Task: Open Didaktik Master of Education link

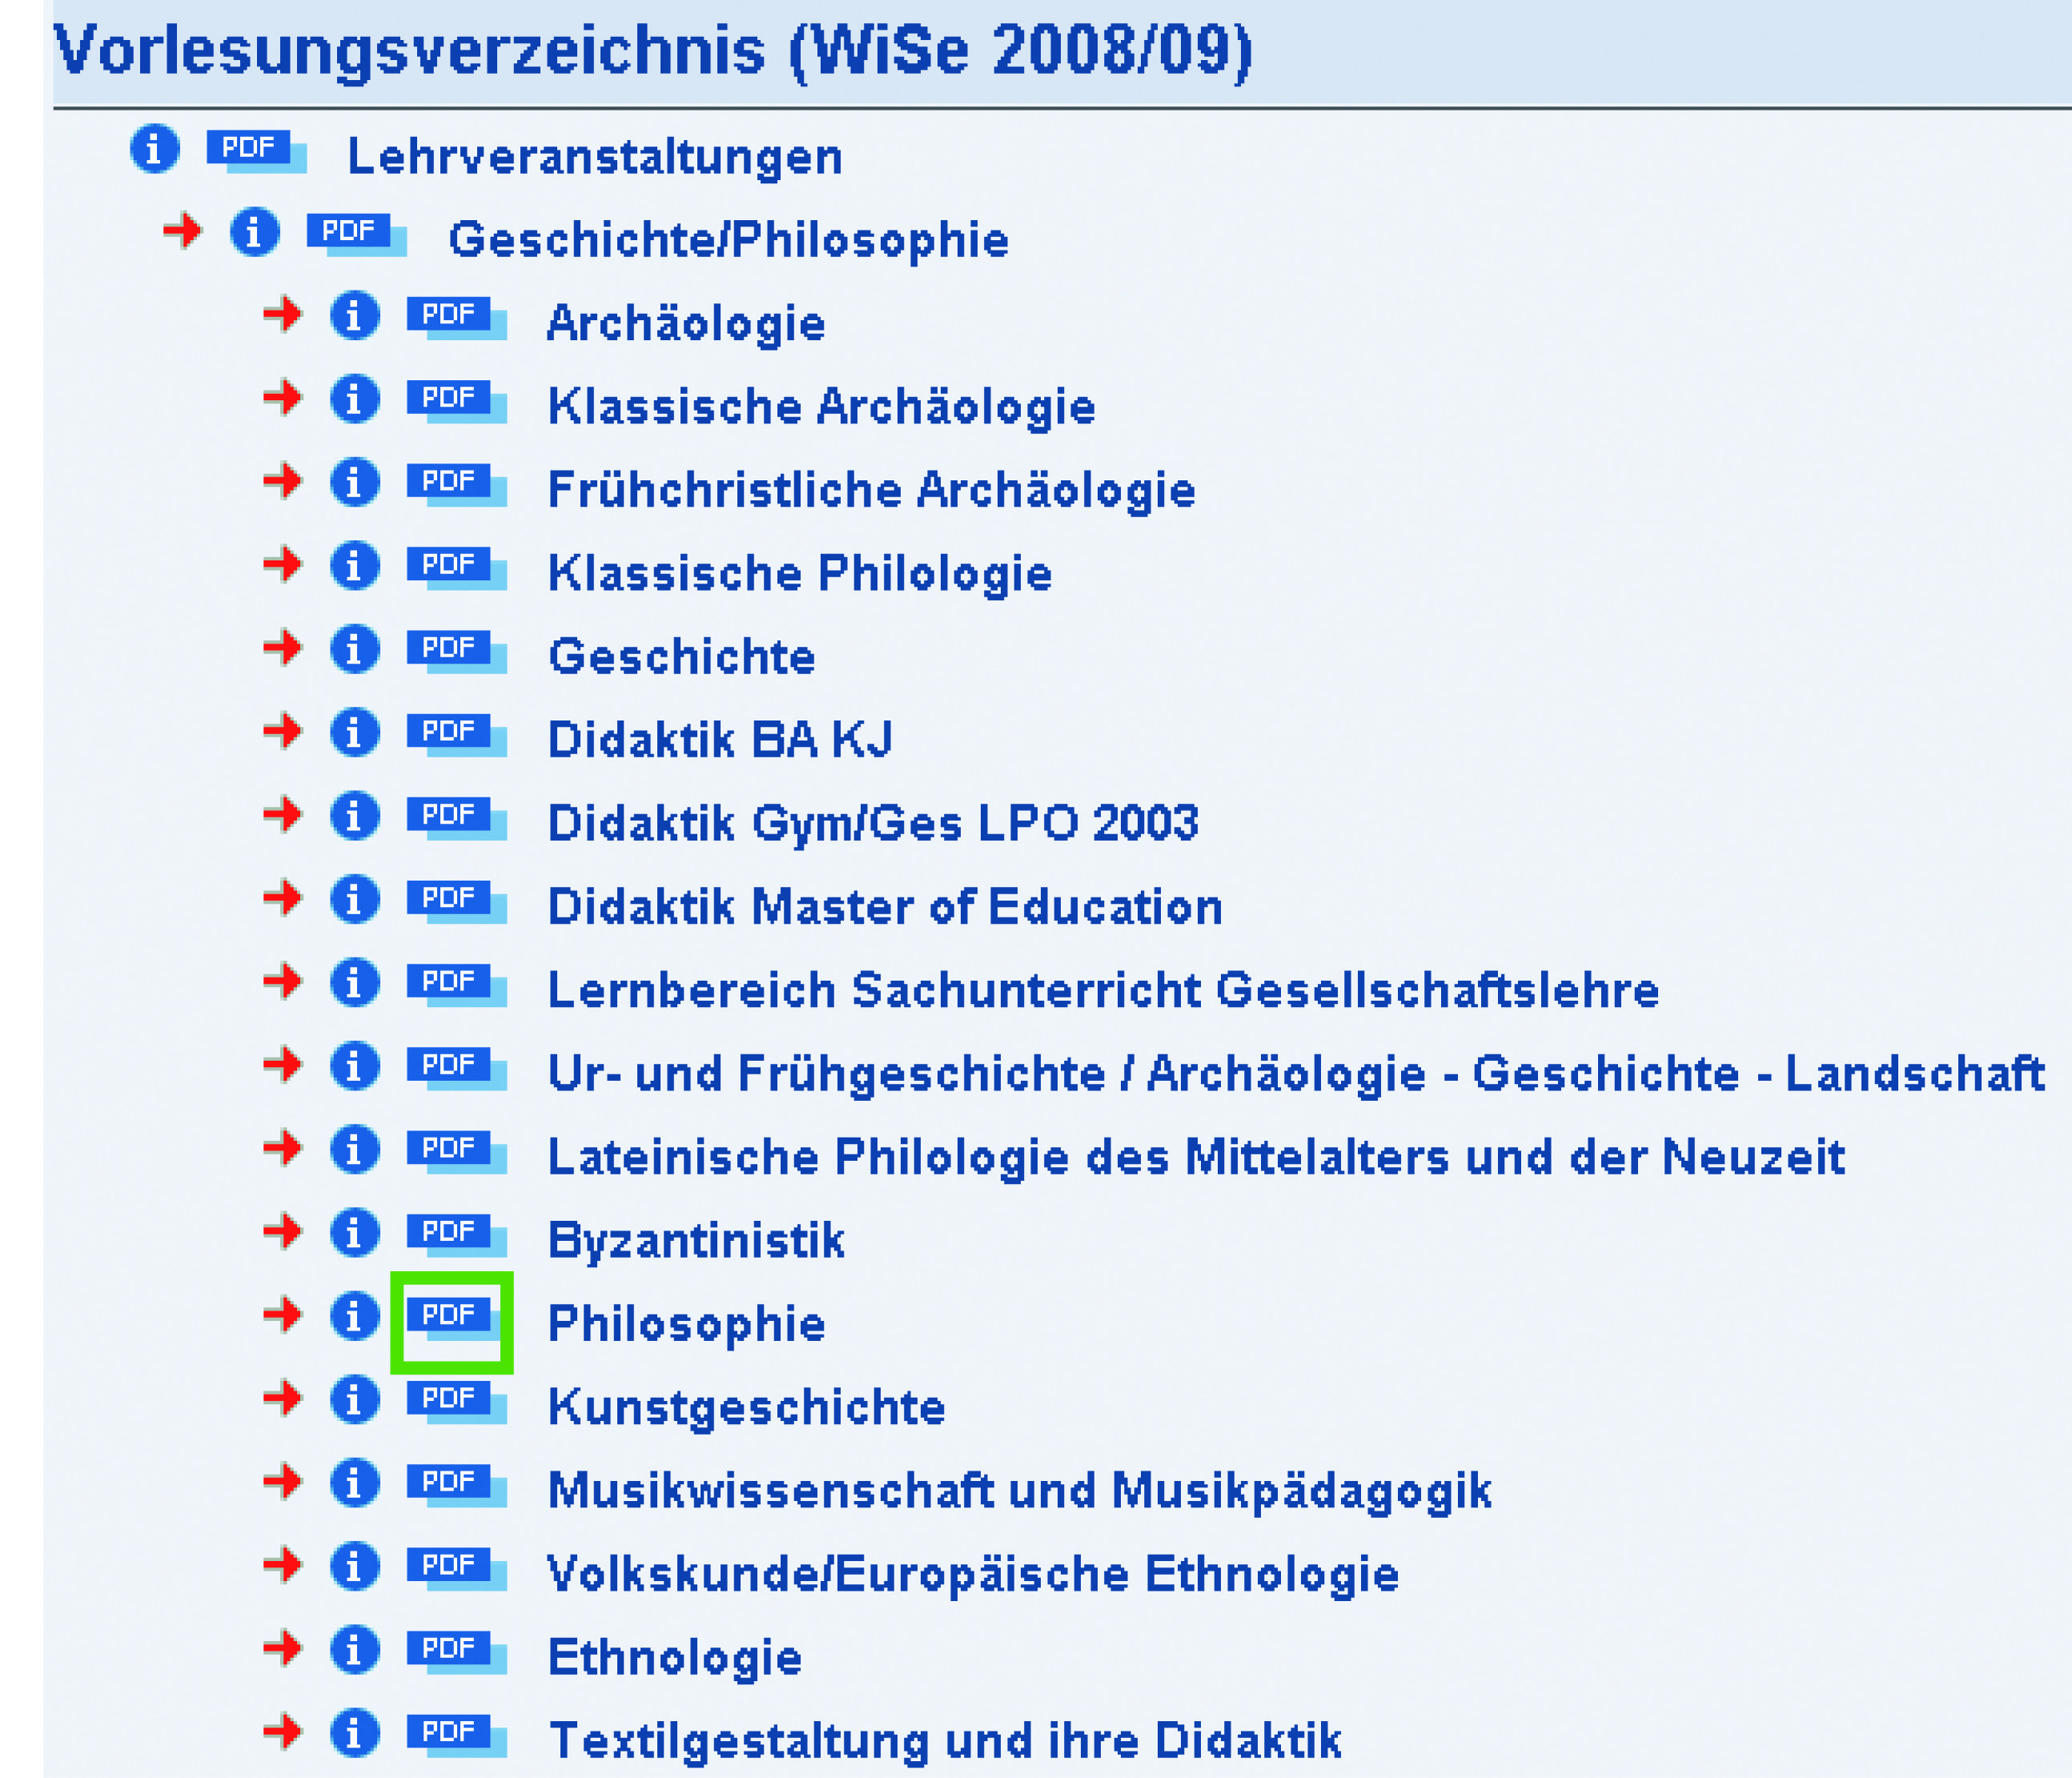Action: [x=884, y=907]
